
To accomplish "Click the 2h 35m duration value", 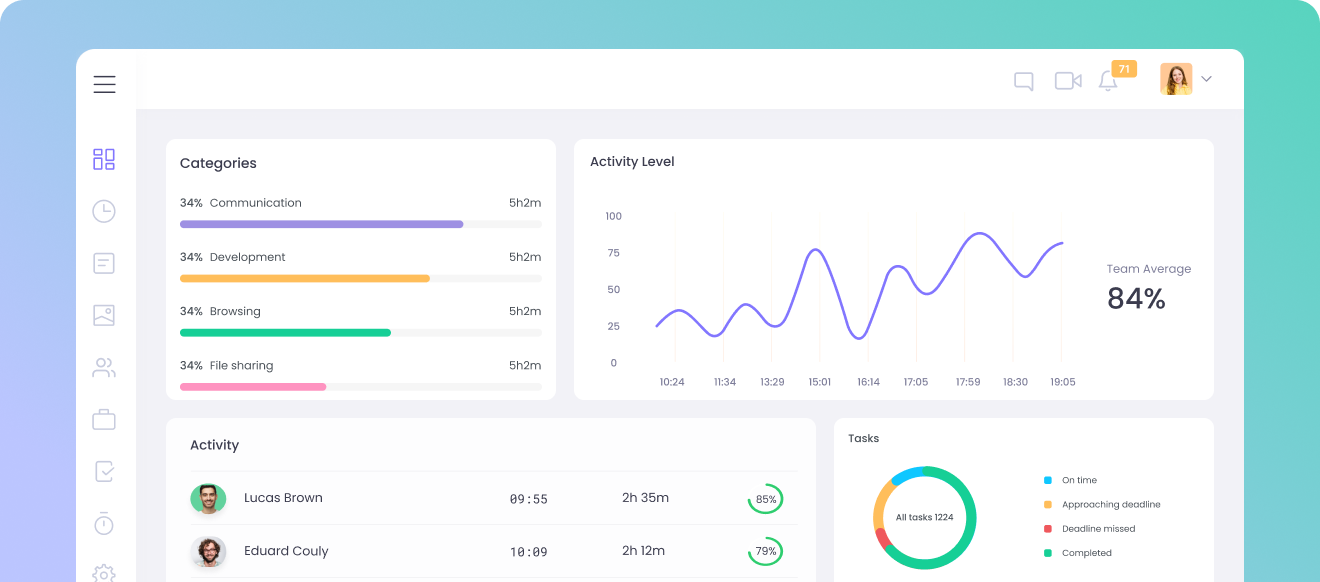I will click(645, 498).
